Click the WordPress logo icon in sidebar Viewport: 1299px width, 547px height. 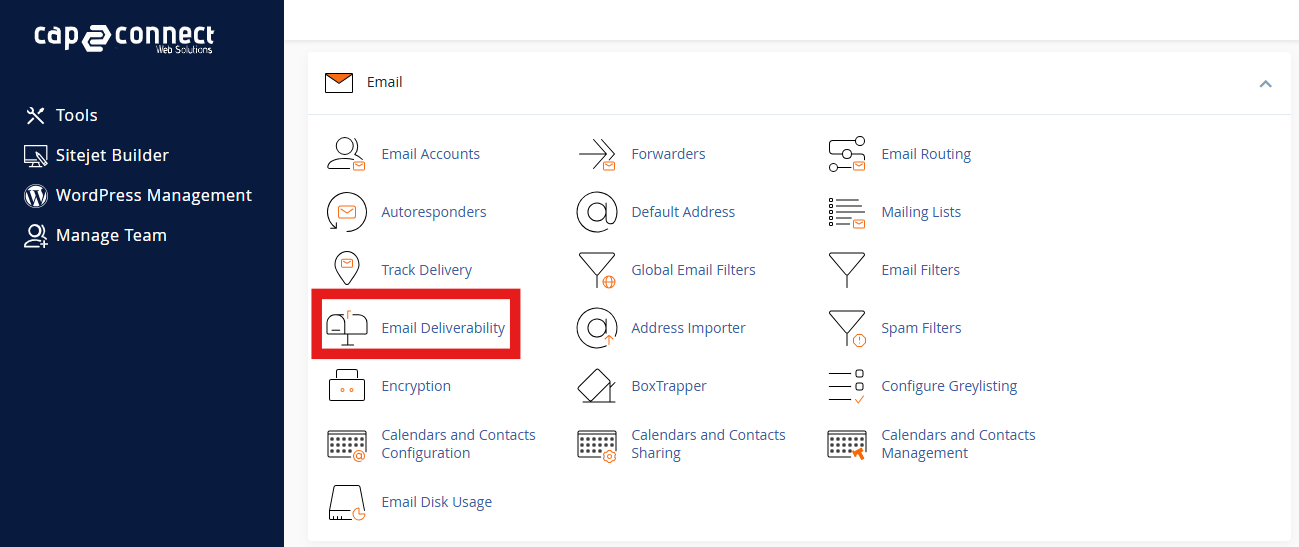pyautogui.click(x=36, y=196)
